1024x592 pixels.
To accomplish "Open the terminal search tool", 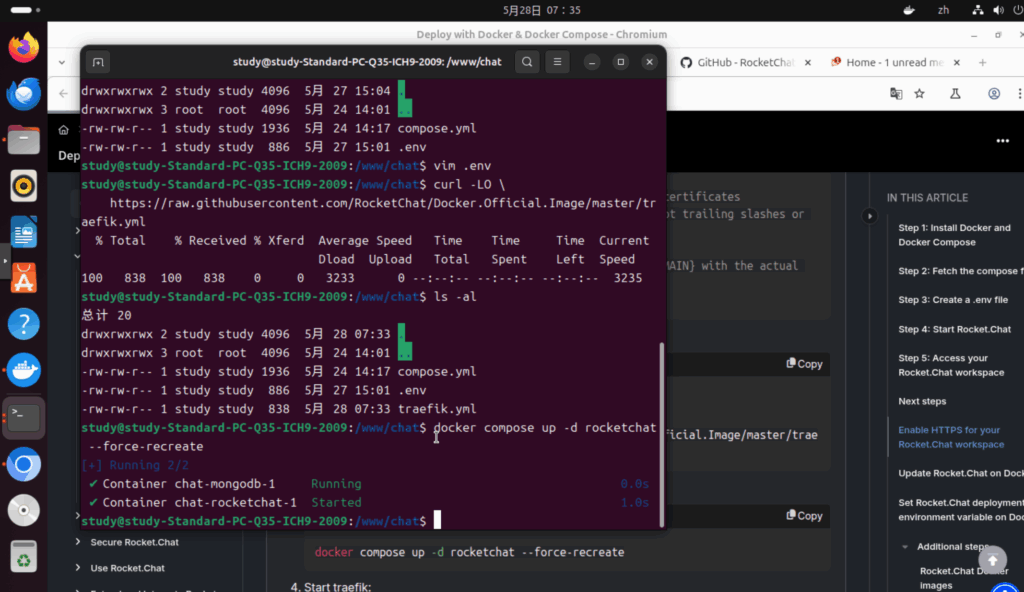I will click(527, 62).
